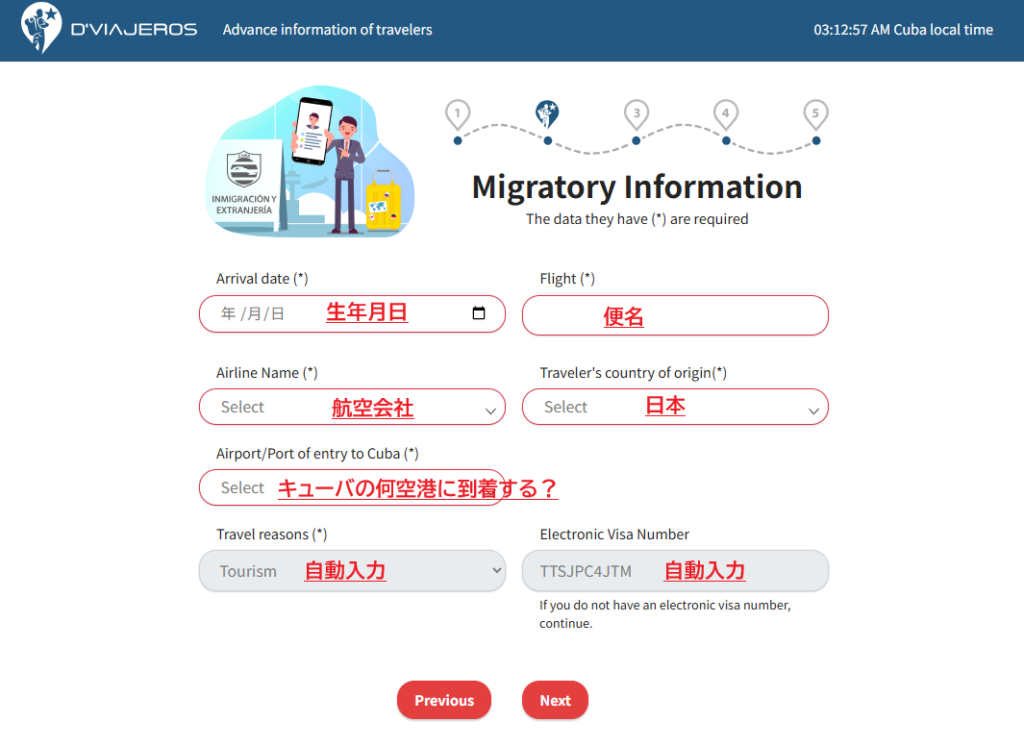
Task: Open the Arrival date calendar picker icon
Action: pos(478,313)
